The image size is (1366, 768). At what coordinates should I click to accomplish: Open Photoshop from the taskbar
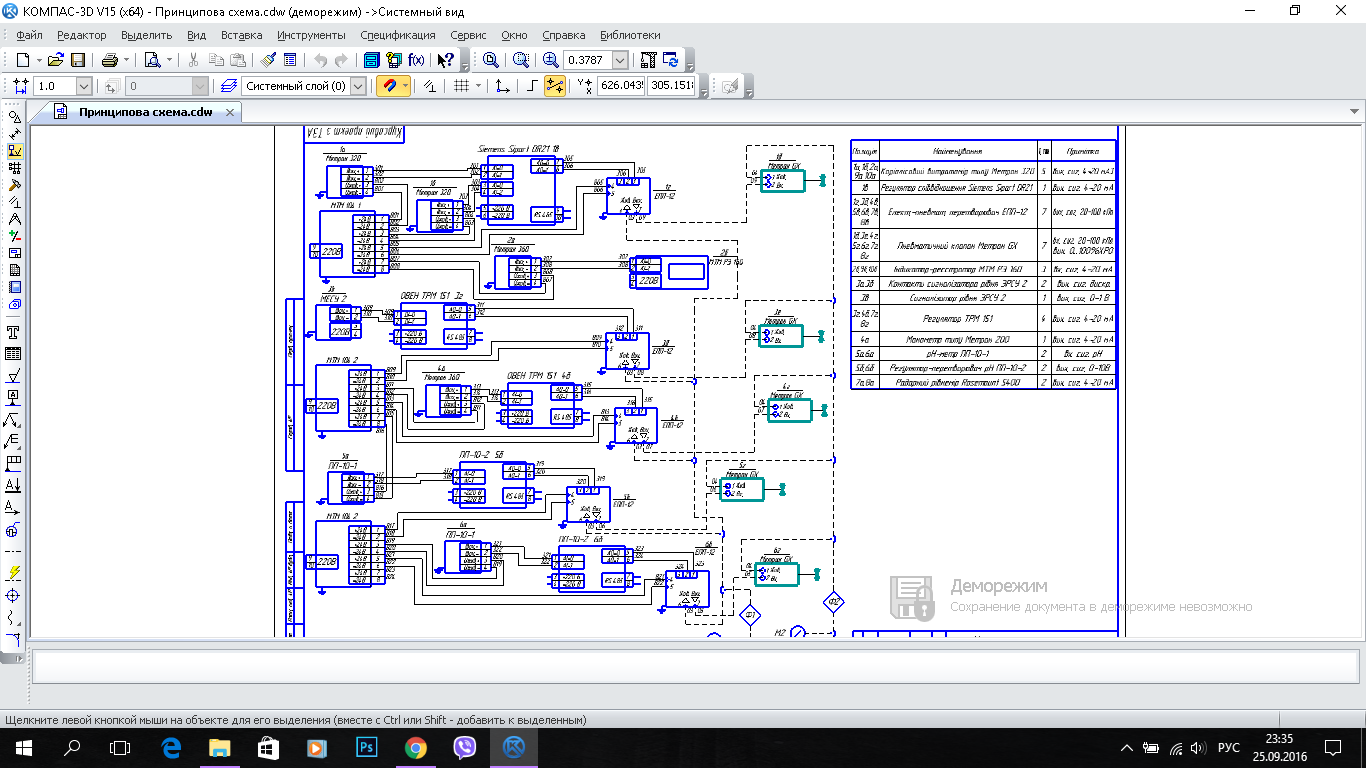[x=366, y=747]
